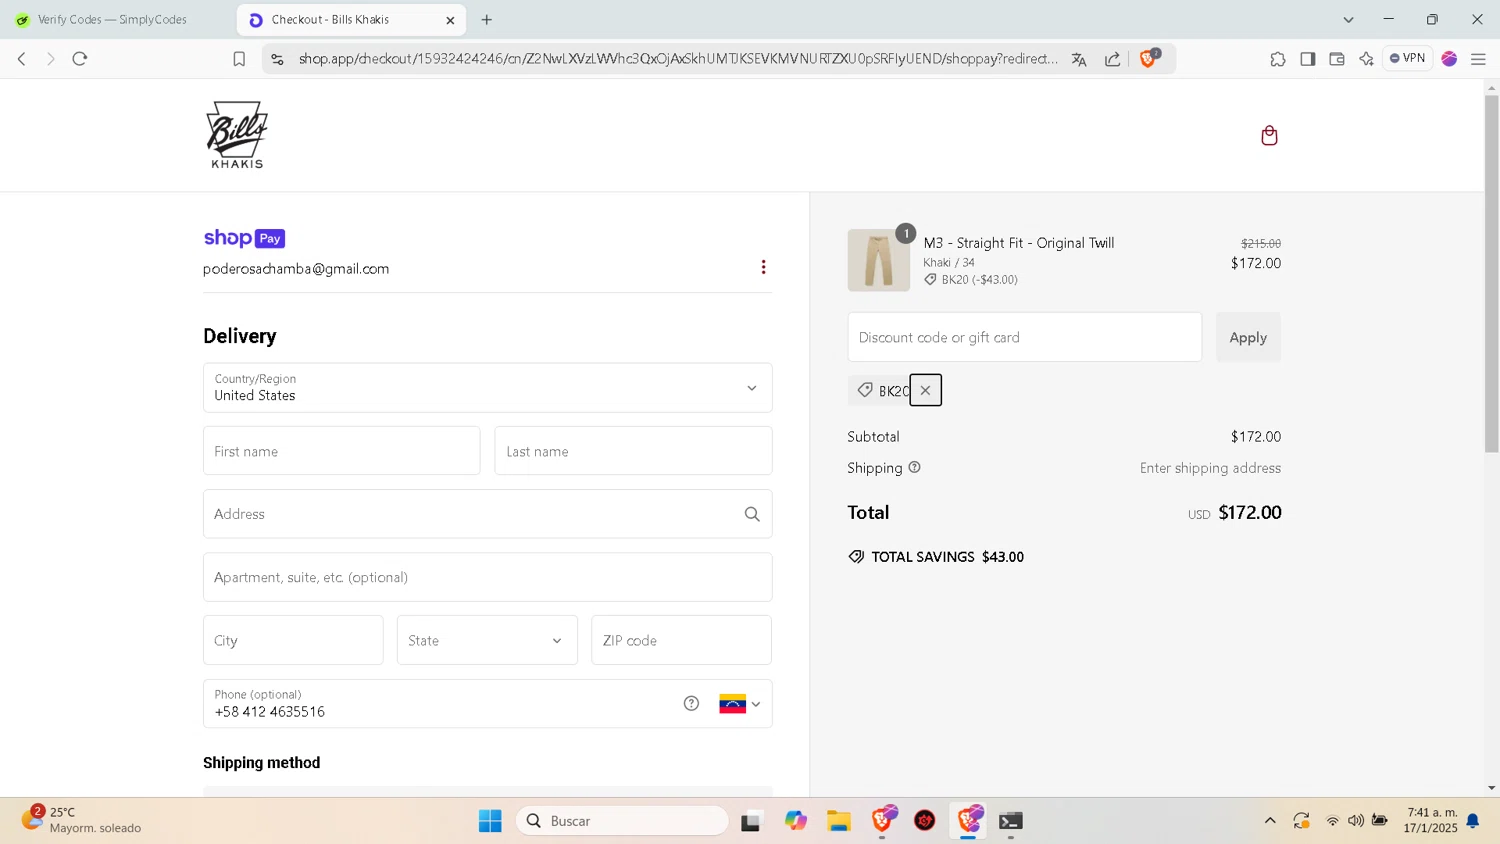The image size is (1500, 844).
Task: Click the Apartment, suite field
Action: point(488,577)
